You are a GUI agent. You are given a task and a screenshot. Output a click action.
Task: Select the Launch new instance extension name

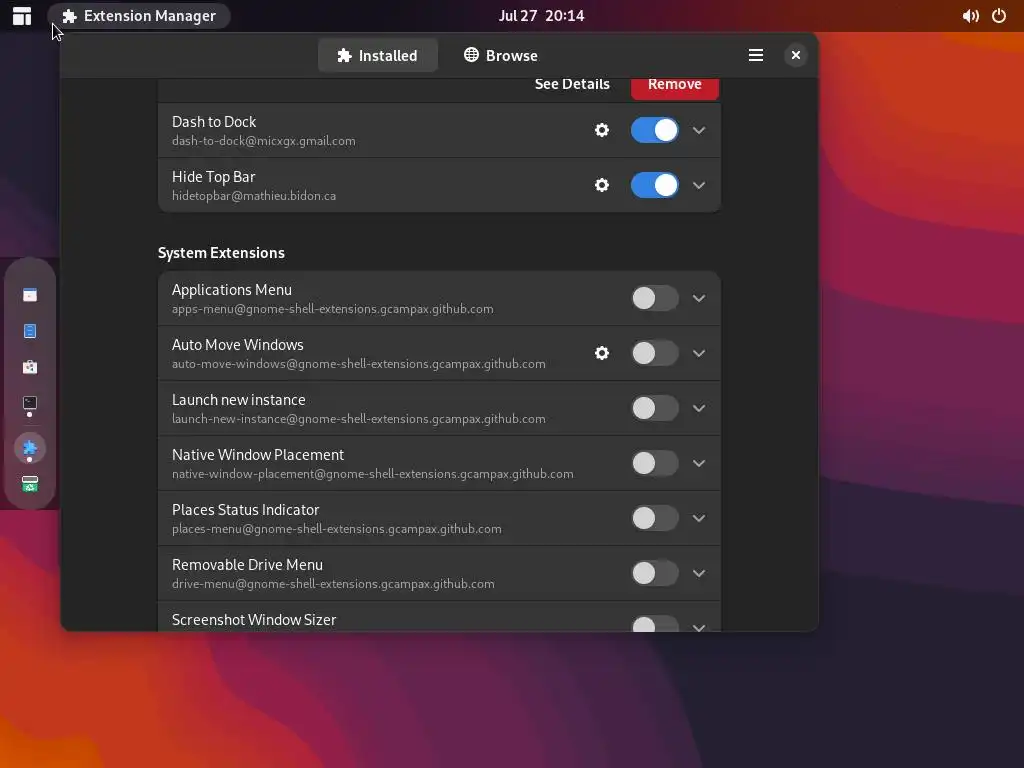coord(238,399)
